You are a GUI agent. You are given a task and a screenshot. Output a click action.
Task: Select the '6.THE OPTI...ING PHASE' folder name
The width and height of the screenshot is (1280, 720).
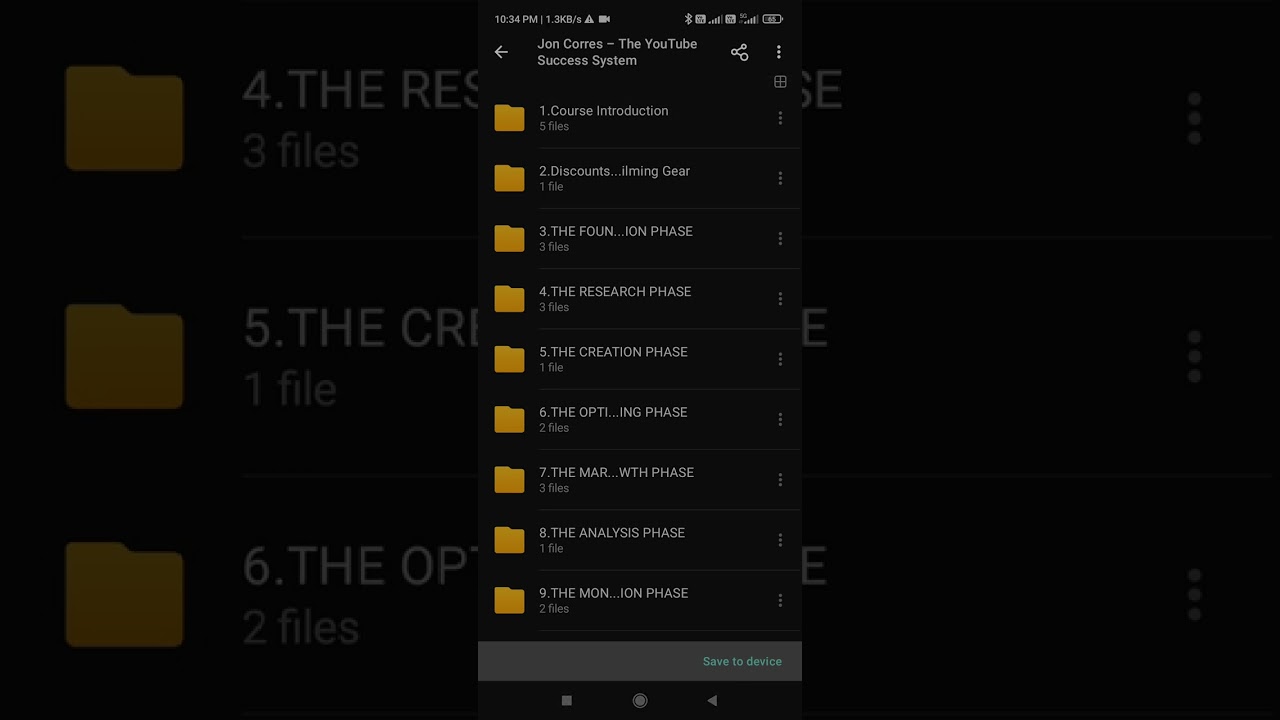pyautogui.click(x=613, y=412)
